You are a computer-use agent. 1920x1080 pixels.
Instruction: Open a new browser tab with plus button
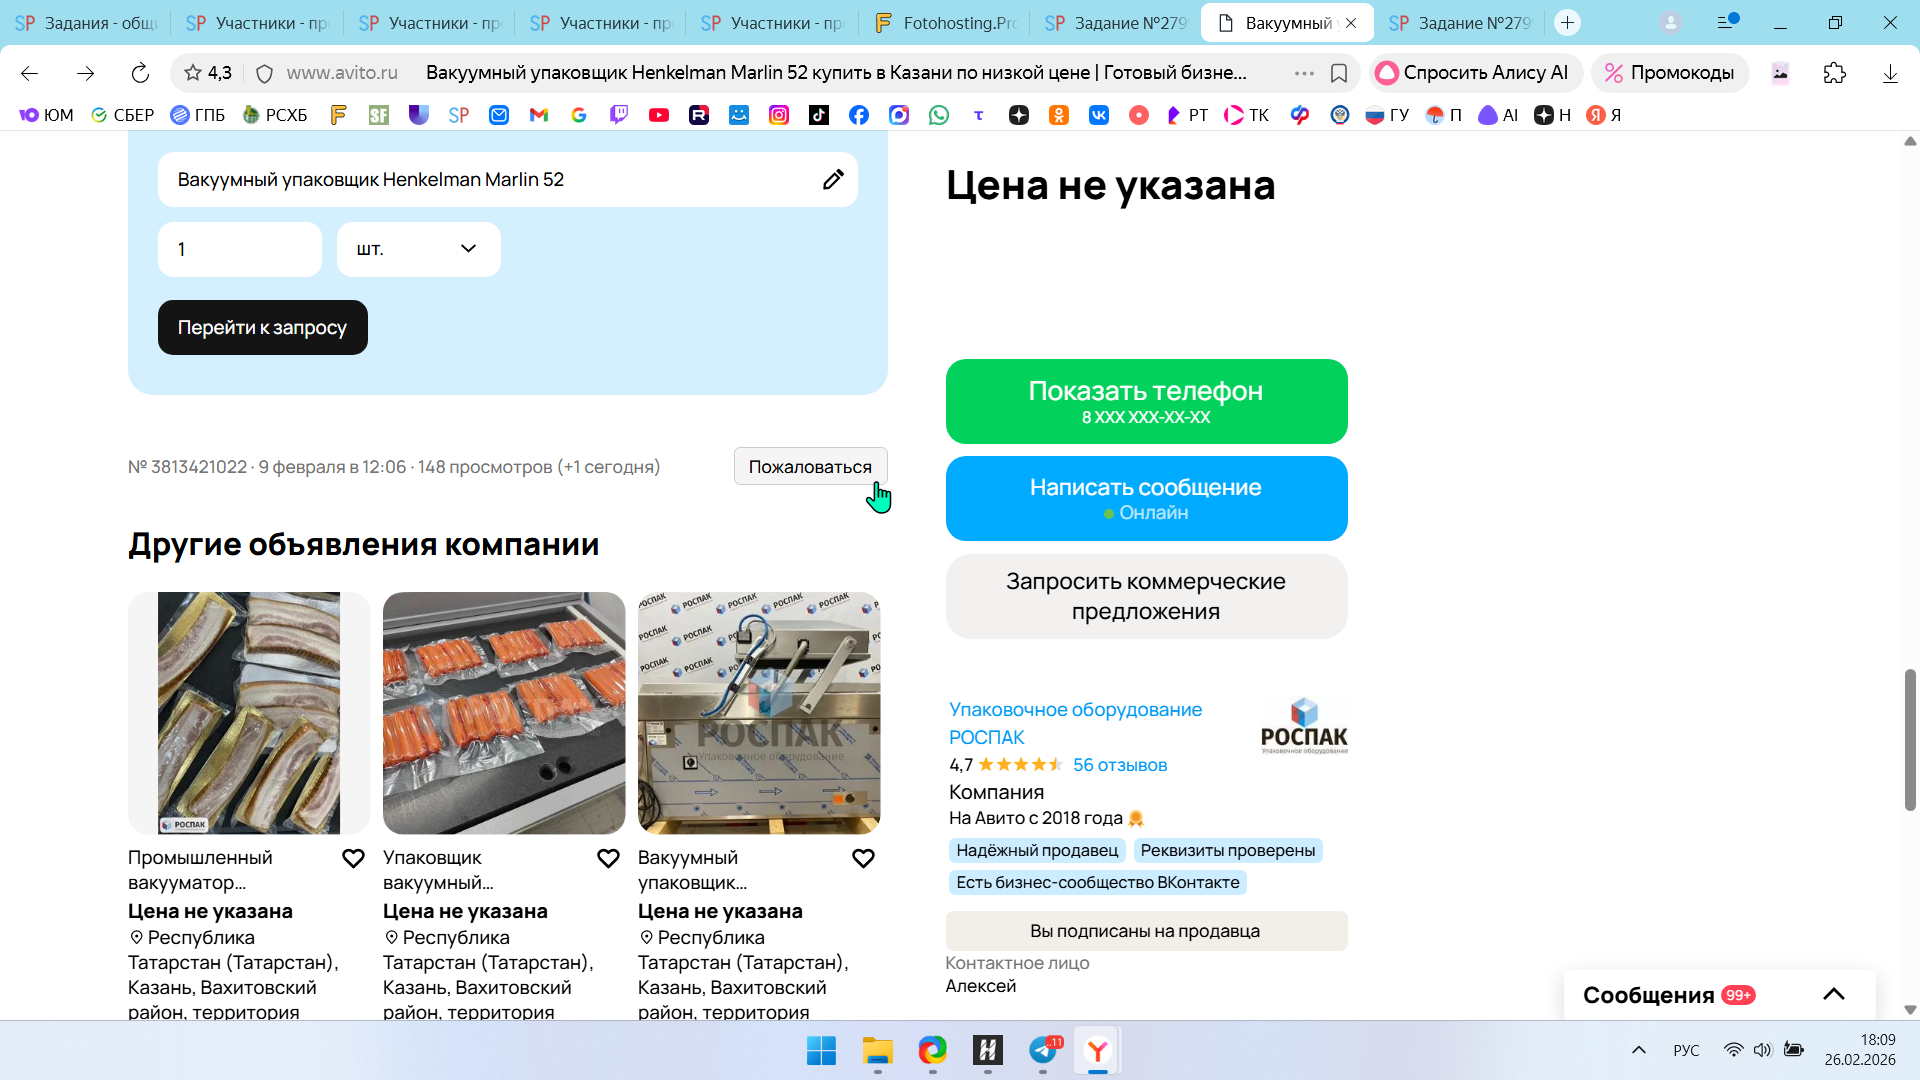click(1567, 23)
